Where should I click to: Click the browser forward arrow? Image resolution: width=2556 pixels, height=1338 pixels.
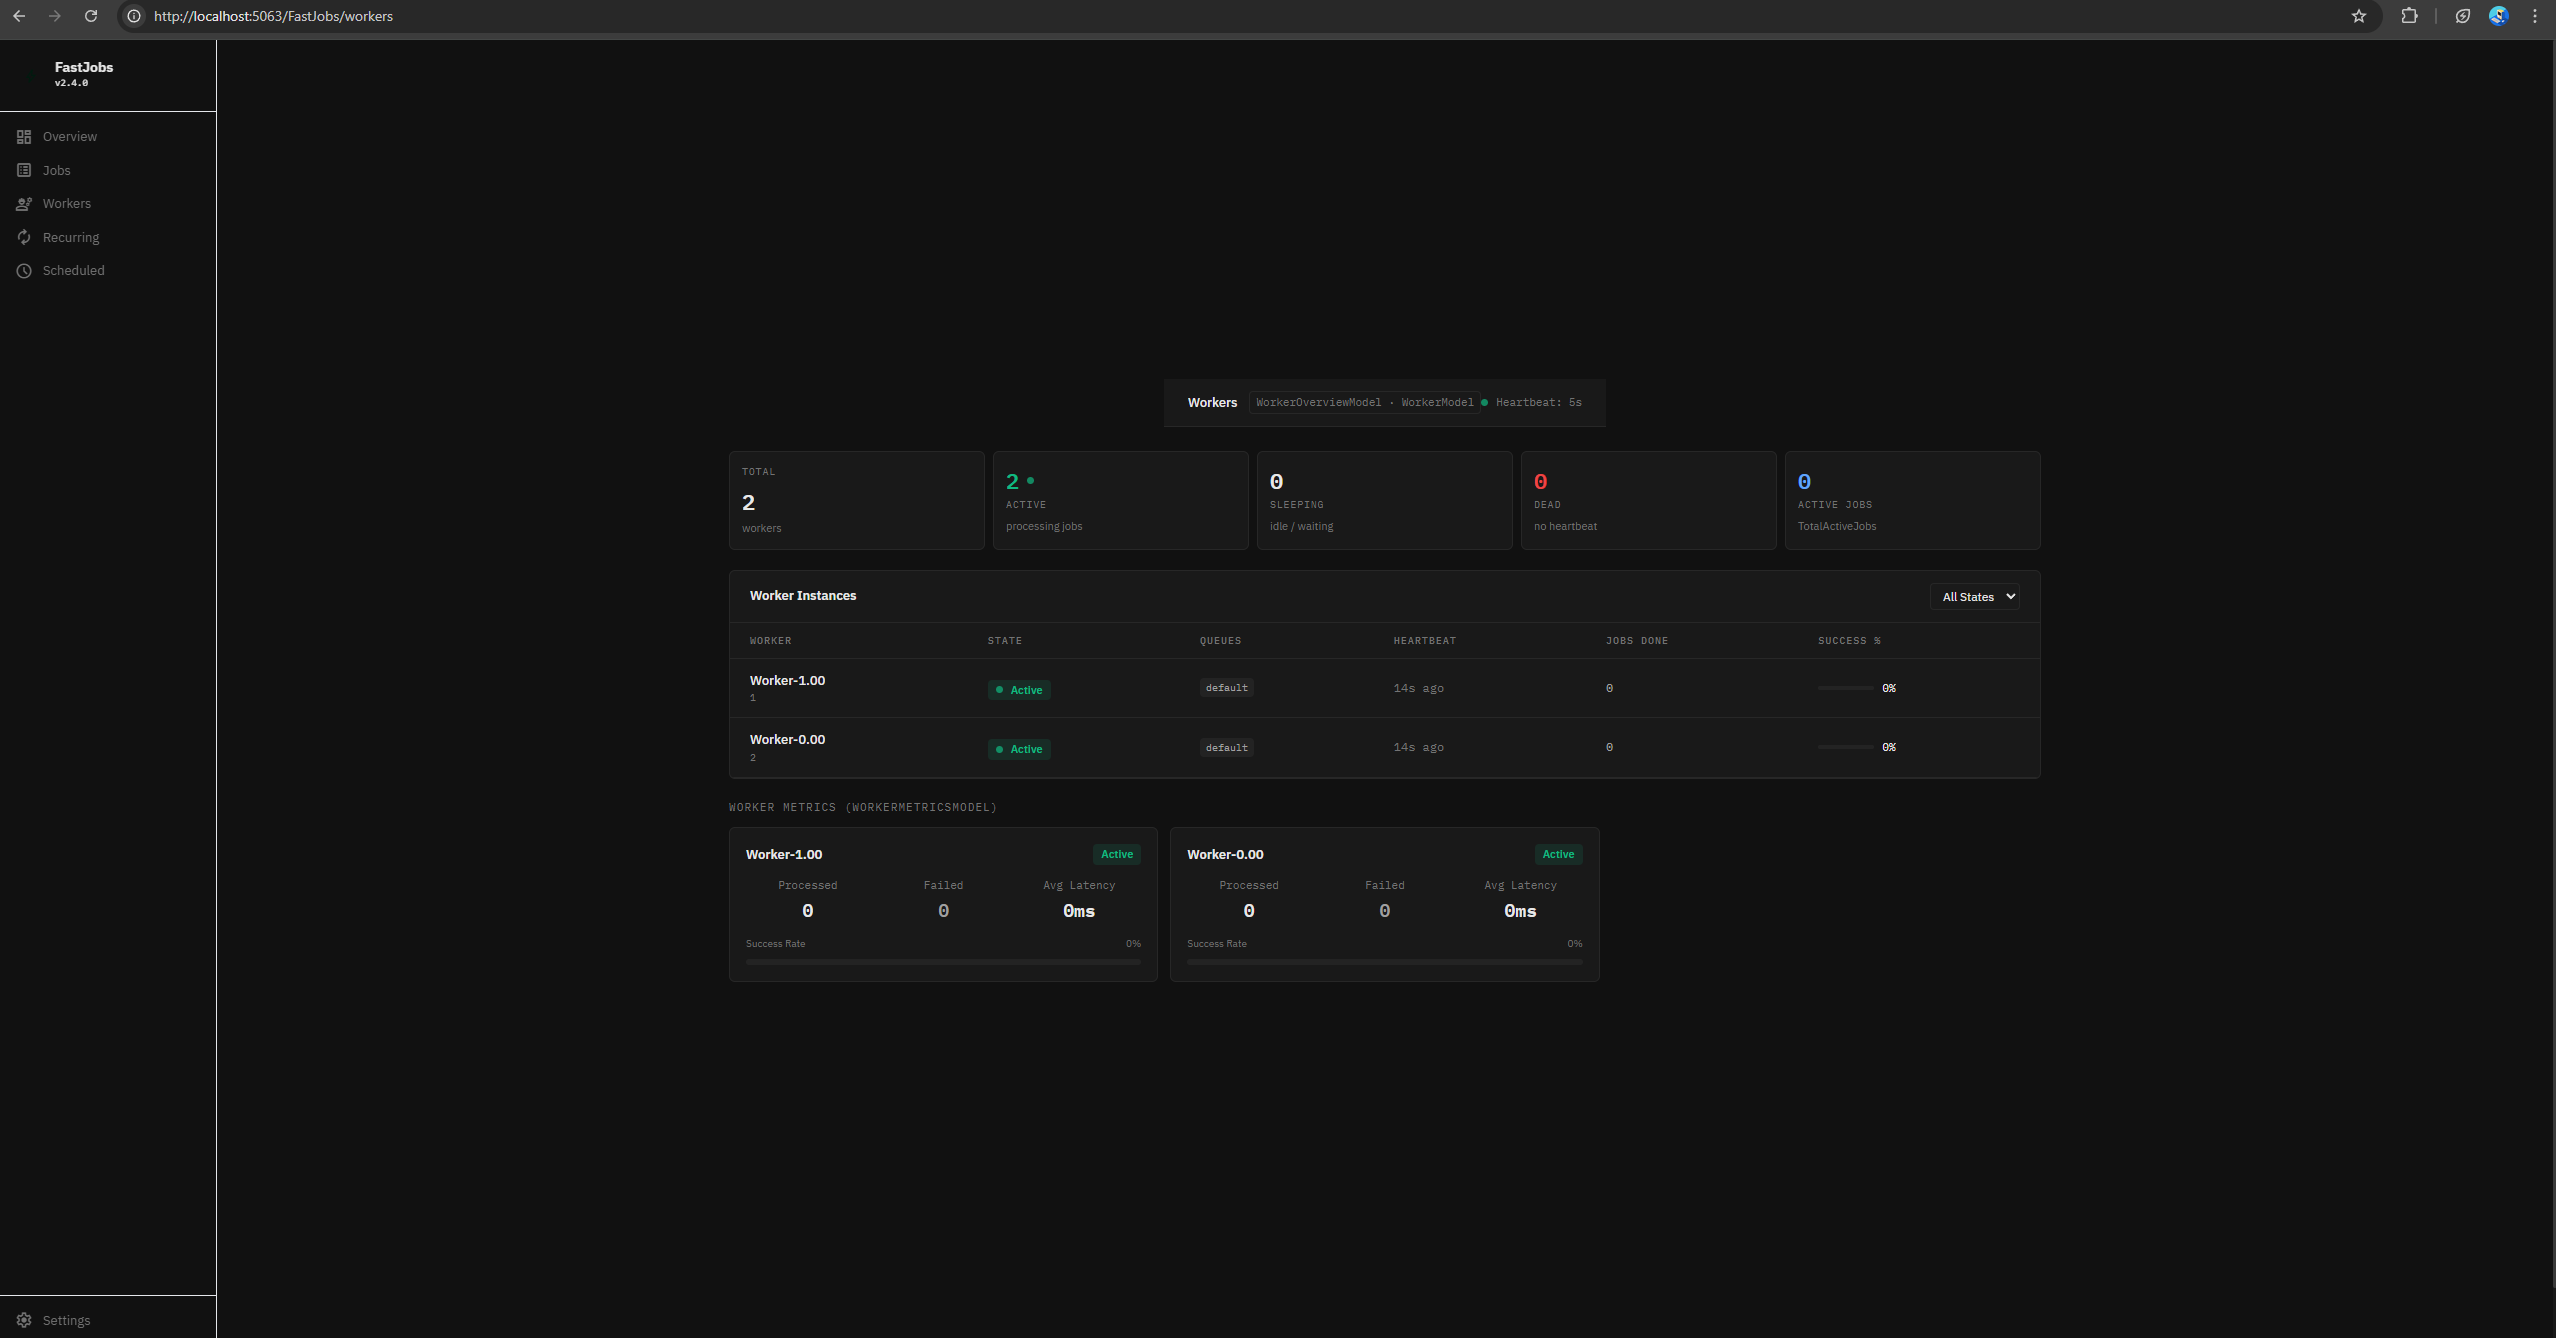coord(55,16)
